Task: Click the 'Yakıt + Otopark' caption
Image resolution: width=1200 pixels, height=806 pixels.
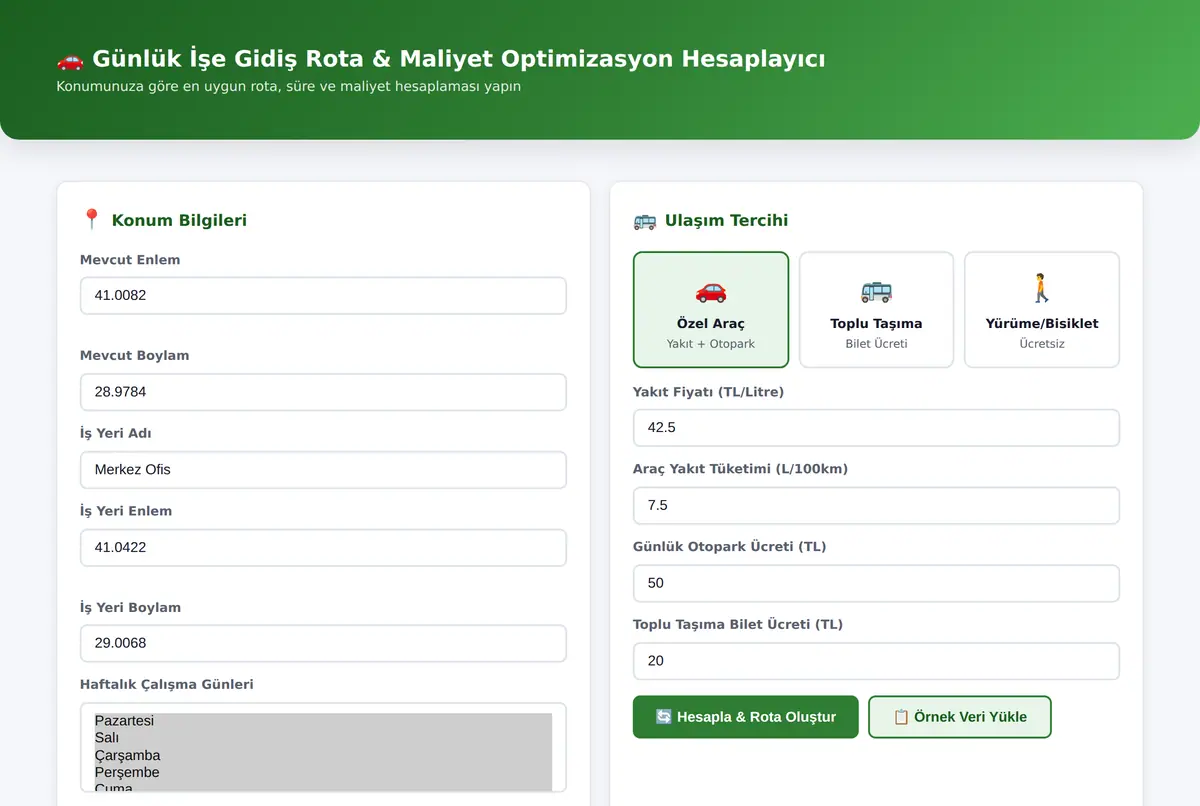Action: pos(711,344)
